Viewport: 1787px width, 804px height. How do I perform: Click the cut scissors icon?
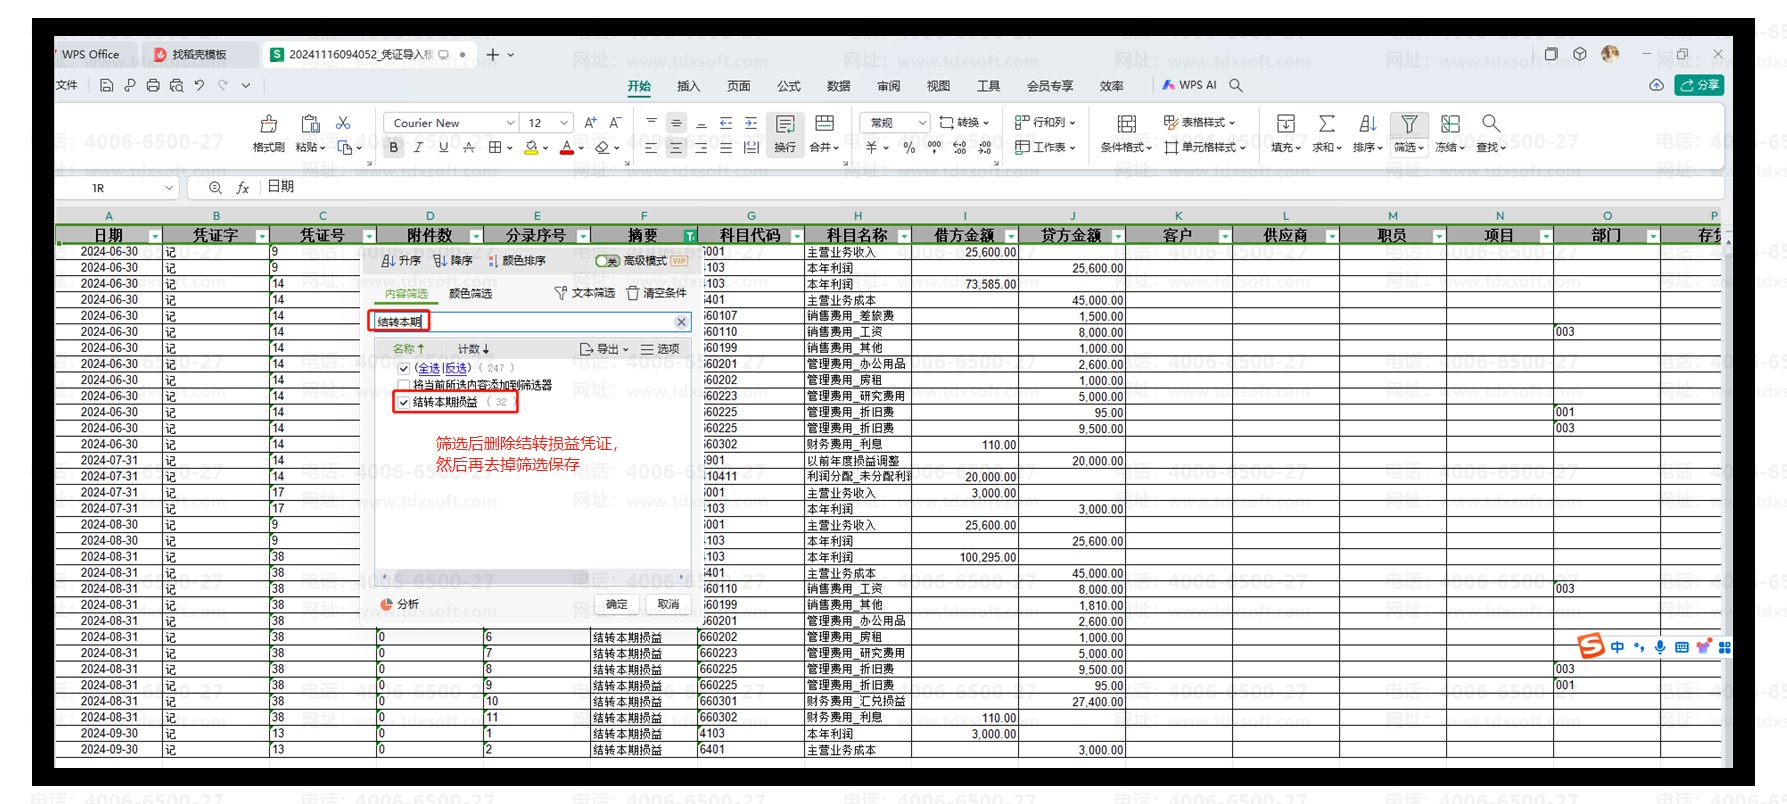point(343,123)
